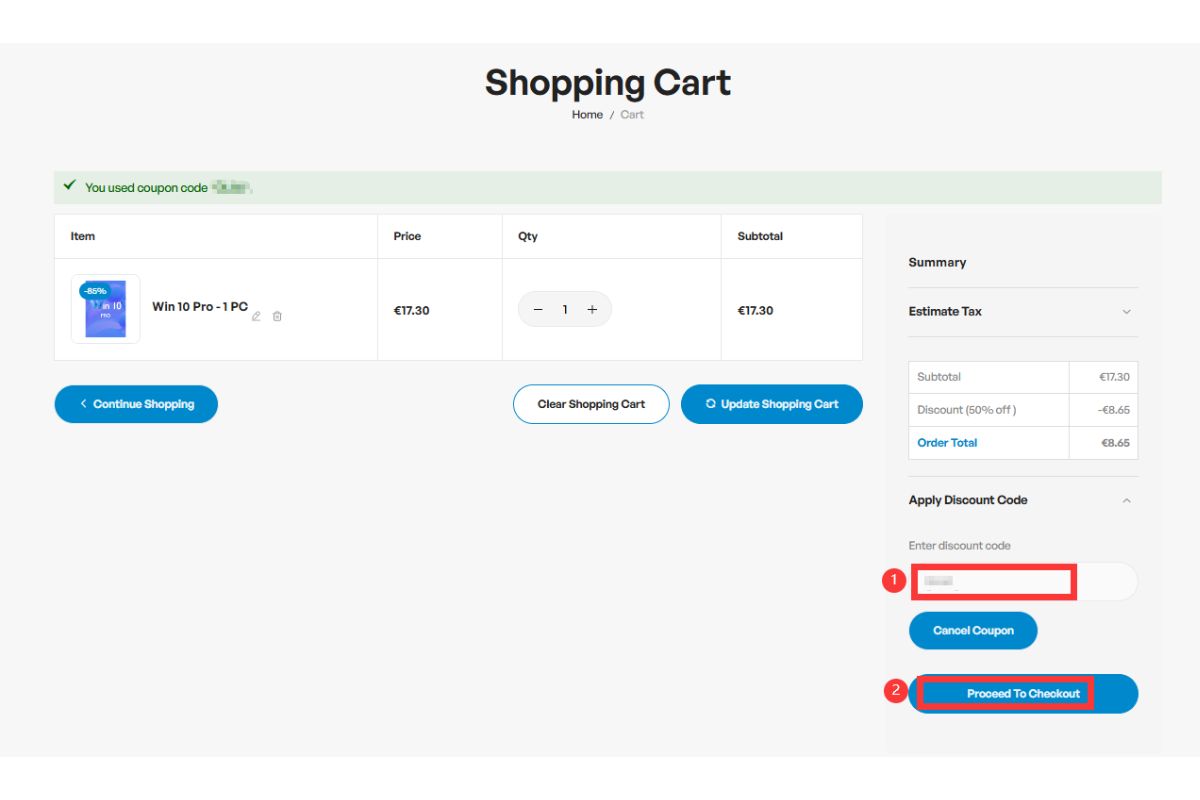This screenshot has width=1200, height=800.
Task: Click the Estimate Tax section label
Action: pos(945,312)
